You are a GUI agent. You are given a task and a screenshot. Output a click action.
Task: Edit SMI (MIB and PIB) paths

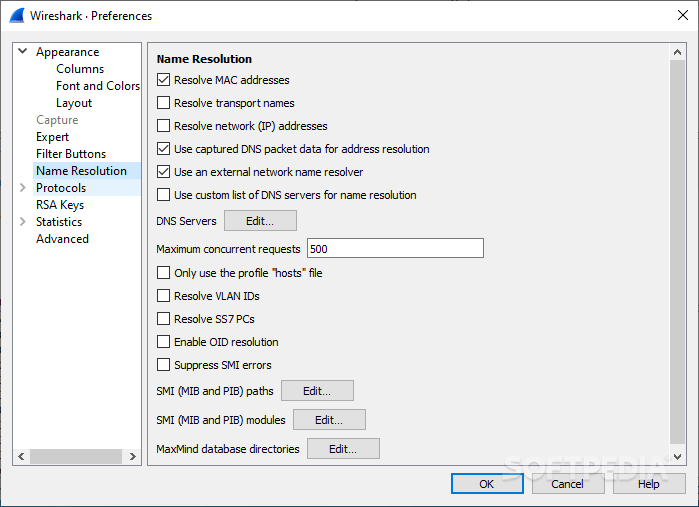317,391
